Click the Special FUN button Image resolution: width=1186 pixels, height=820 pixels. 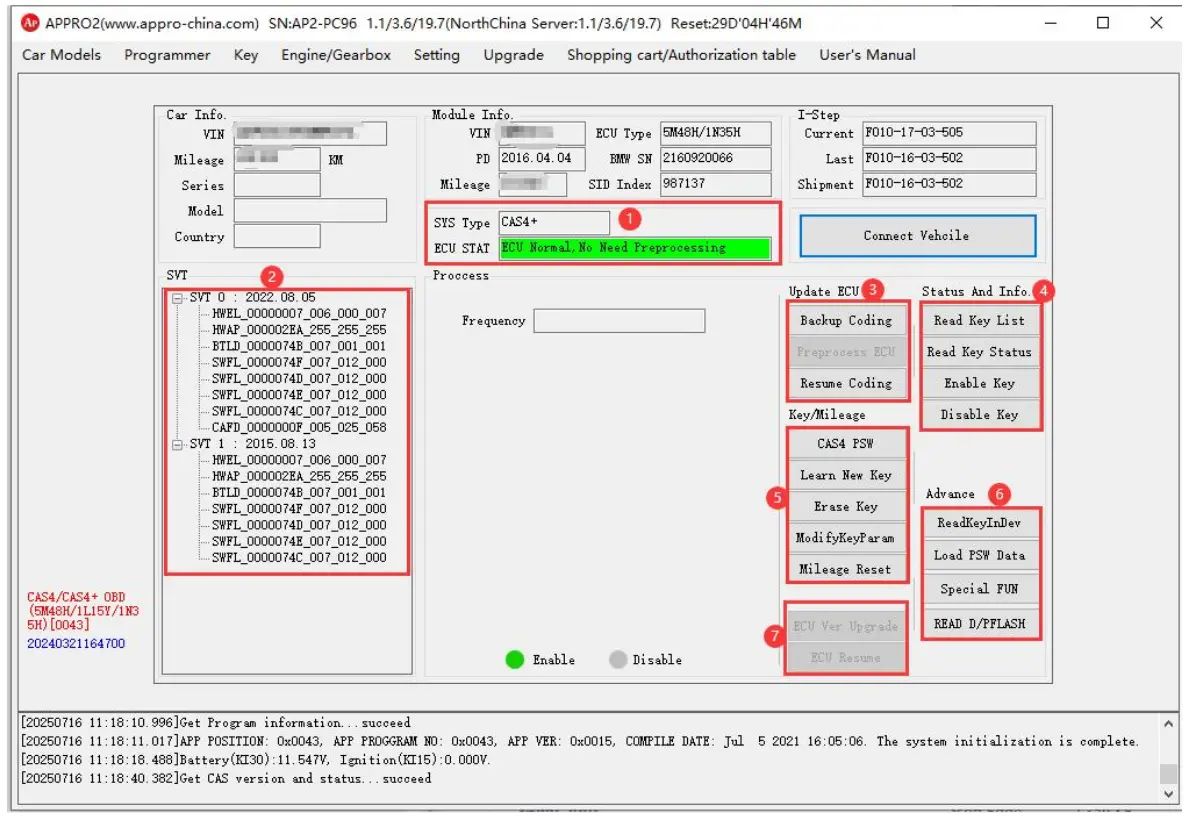pyautogui.click(x=980, y=589)
